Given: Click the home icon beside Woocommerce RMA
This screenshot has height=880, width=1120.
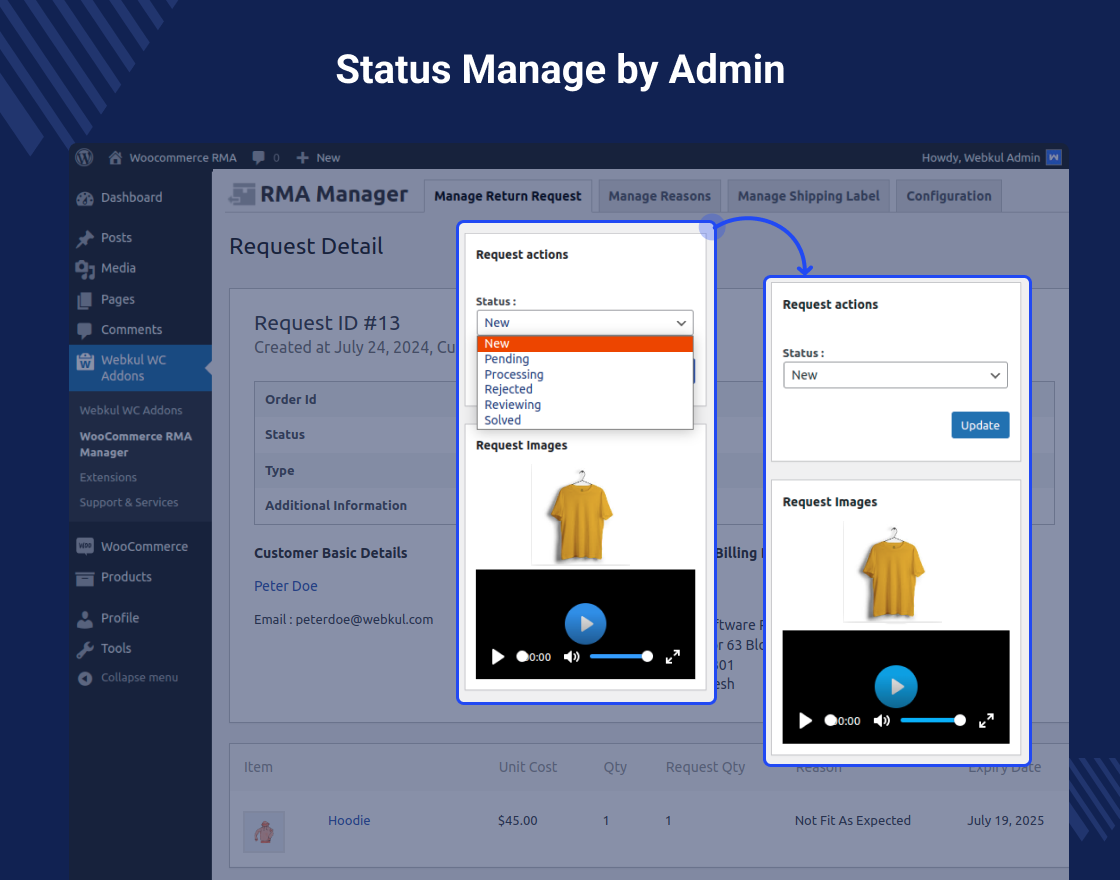Looking at the screenshot, I should (x=115, y=157).
